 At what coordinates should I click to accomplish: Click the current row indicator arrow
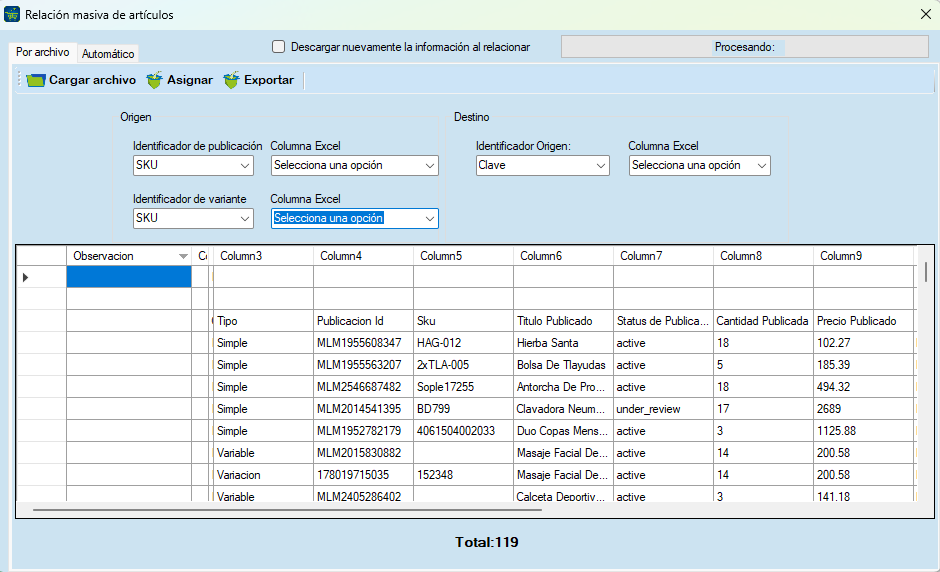[25, 277]
